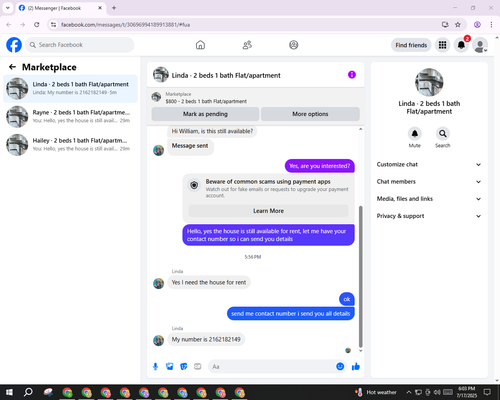Open a new browser tab
The height and width of the screenshot is (400, 500).
point(114,8)
